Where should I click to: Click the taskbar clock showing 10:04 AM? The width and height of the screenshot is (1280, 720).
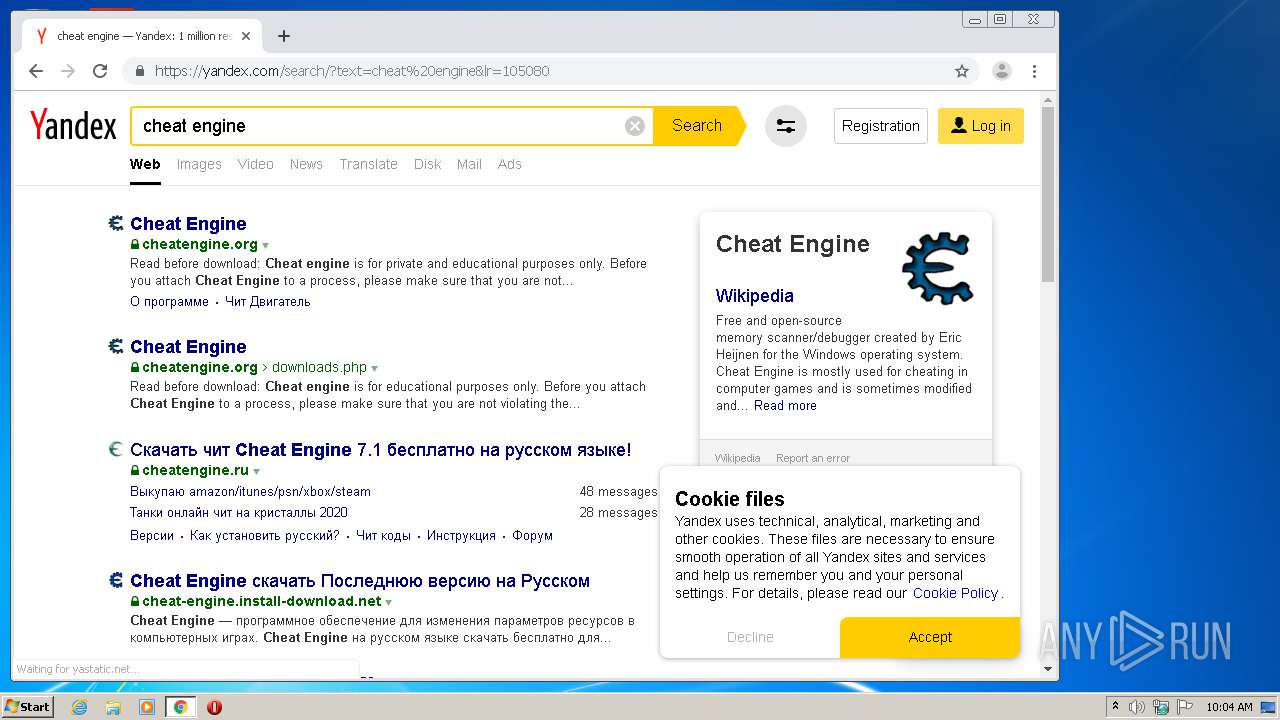point(1228,707)
